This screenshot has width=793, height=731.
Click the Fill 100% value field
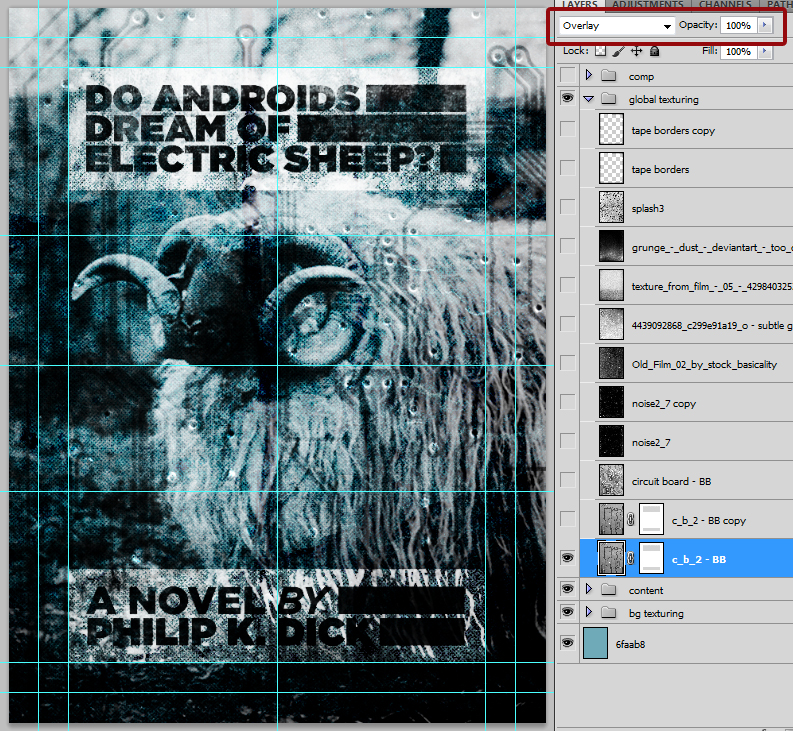coord(738,51)
